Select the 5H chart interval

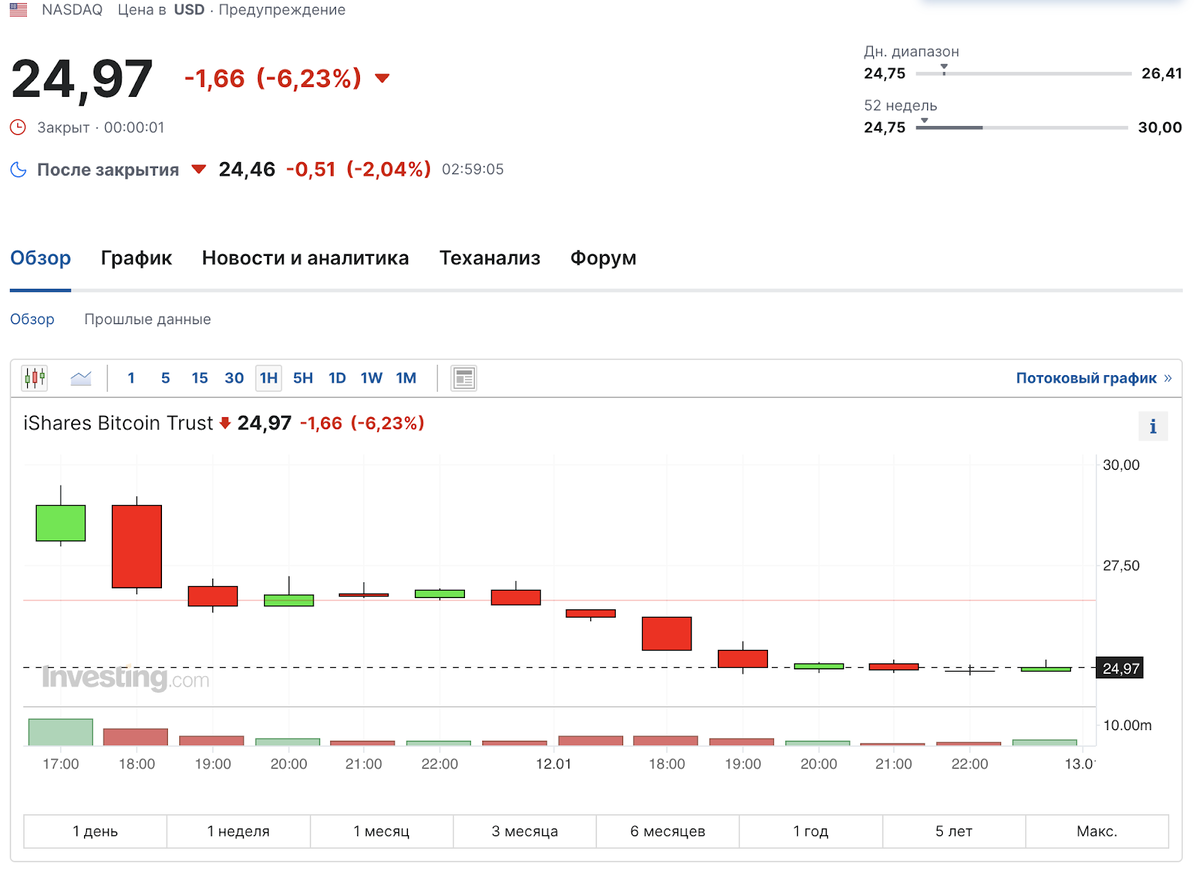[303, 378]
